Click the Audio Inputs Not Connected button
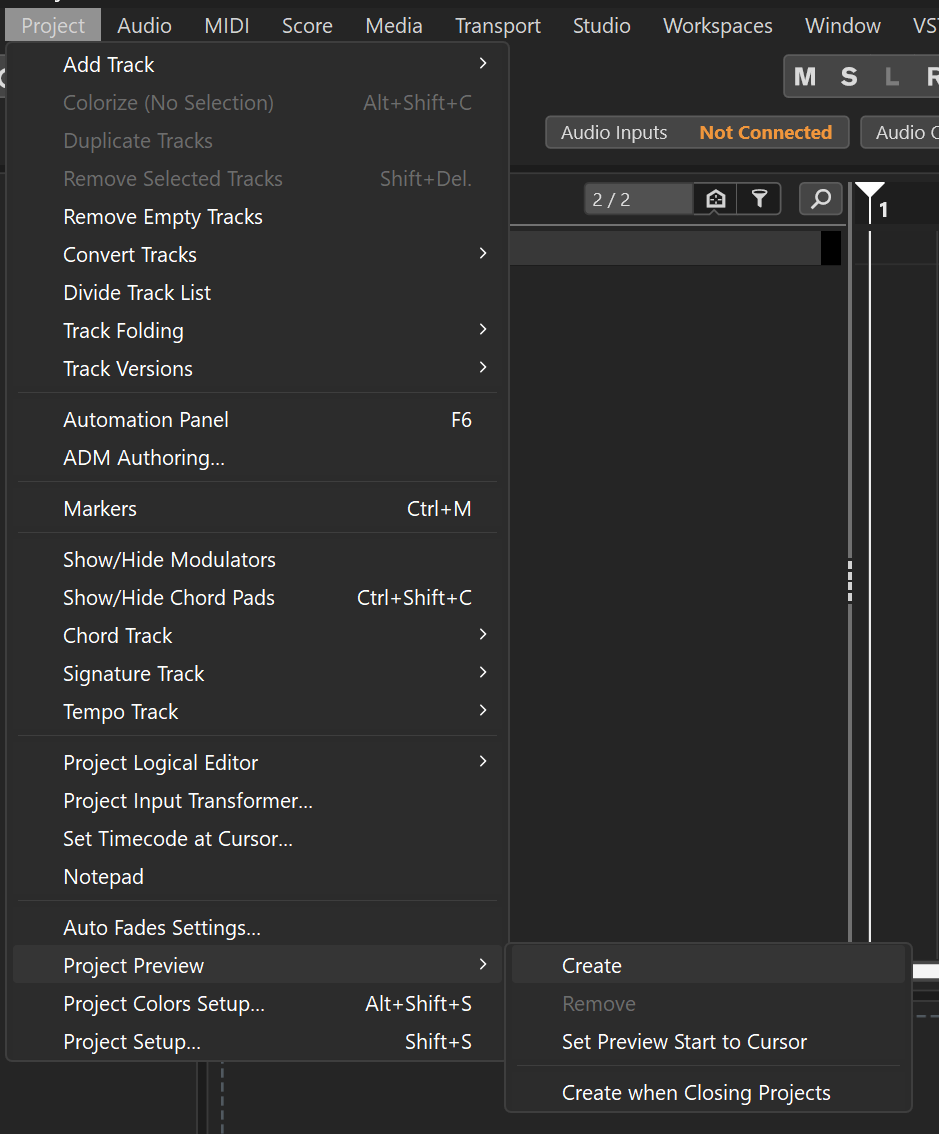This screenshot has width=939, height=1134. pyautogui.click(x=696, y=132)
